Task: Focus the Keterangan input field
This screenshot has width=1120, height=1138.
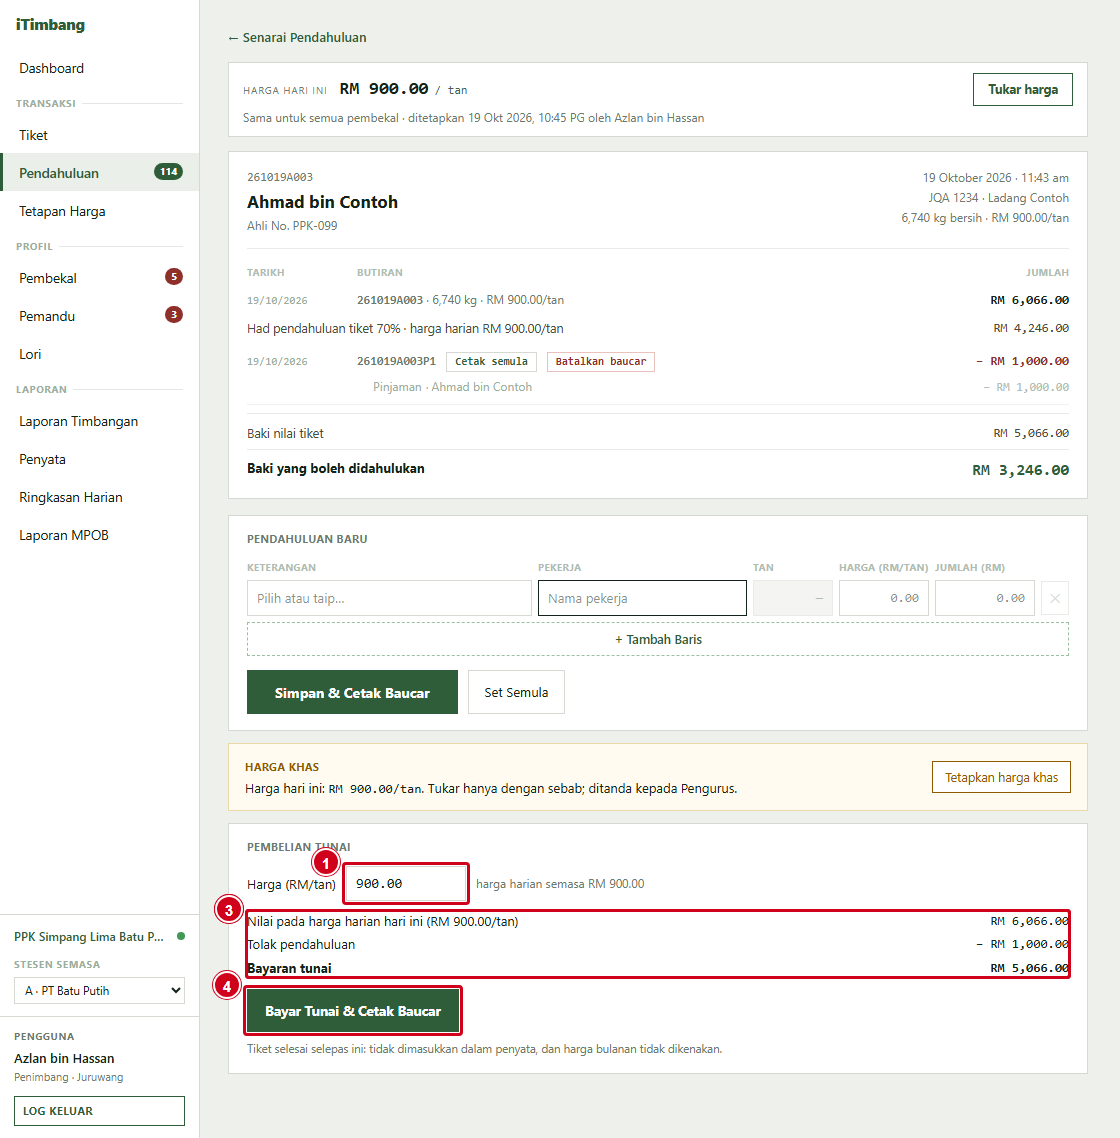Action: tap(389, 598)
